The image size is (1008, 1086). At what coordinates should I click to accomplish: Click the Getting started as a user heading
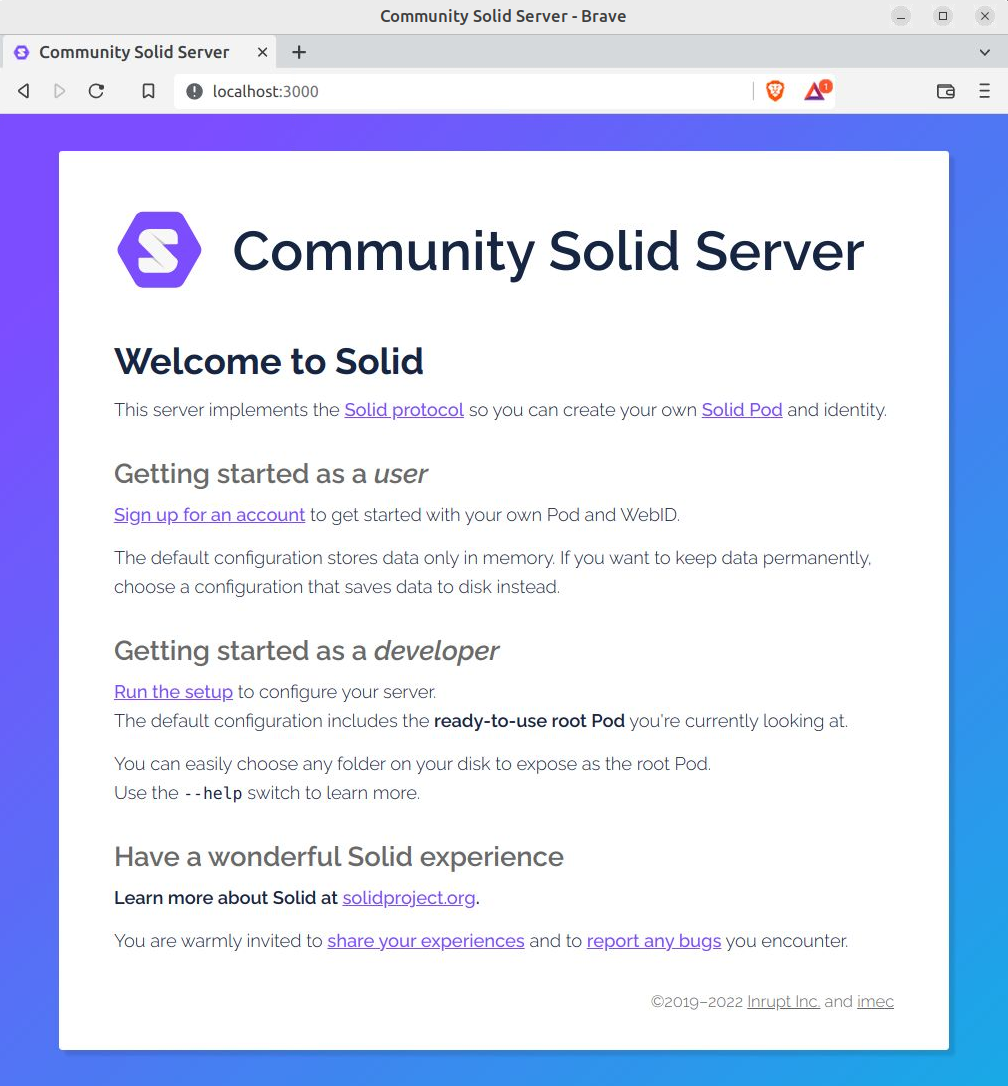point(271,474)
